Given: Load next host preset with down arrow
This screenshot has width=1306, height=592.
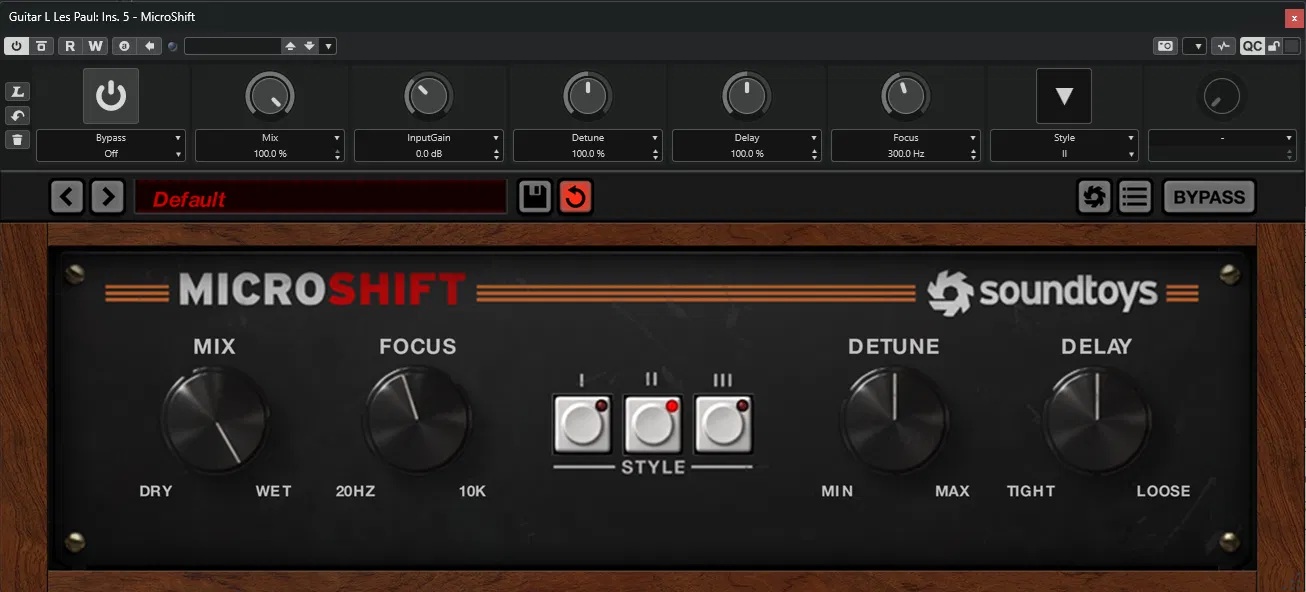Looking at the screenshot, I should pyautogui.click(x=310, y=46).
